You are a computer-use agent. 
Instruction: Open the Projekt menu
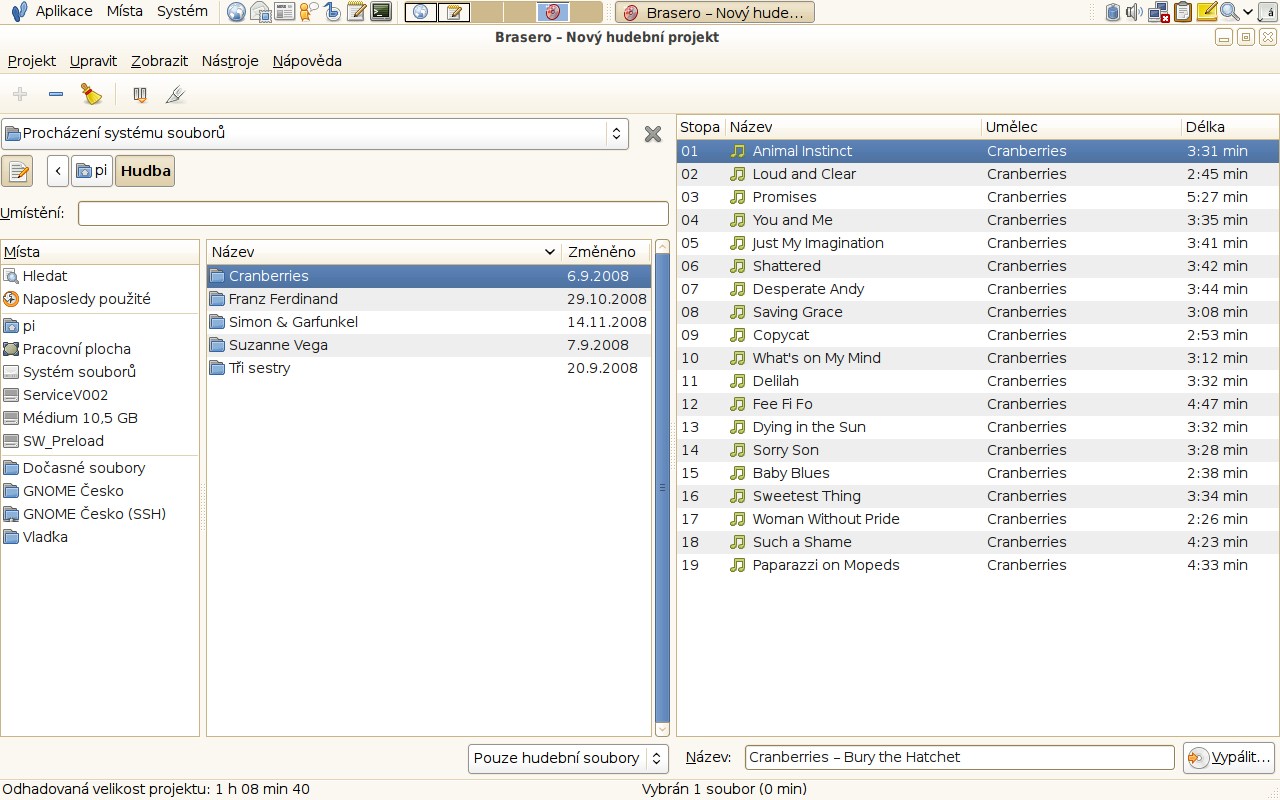pos(32,61)
